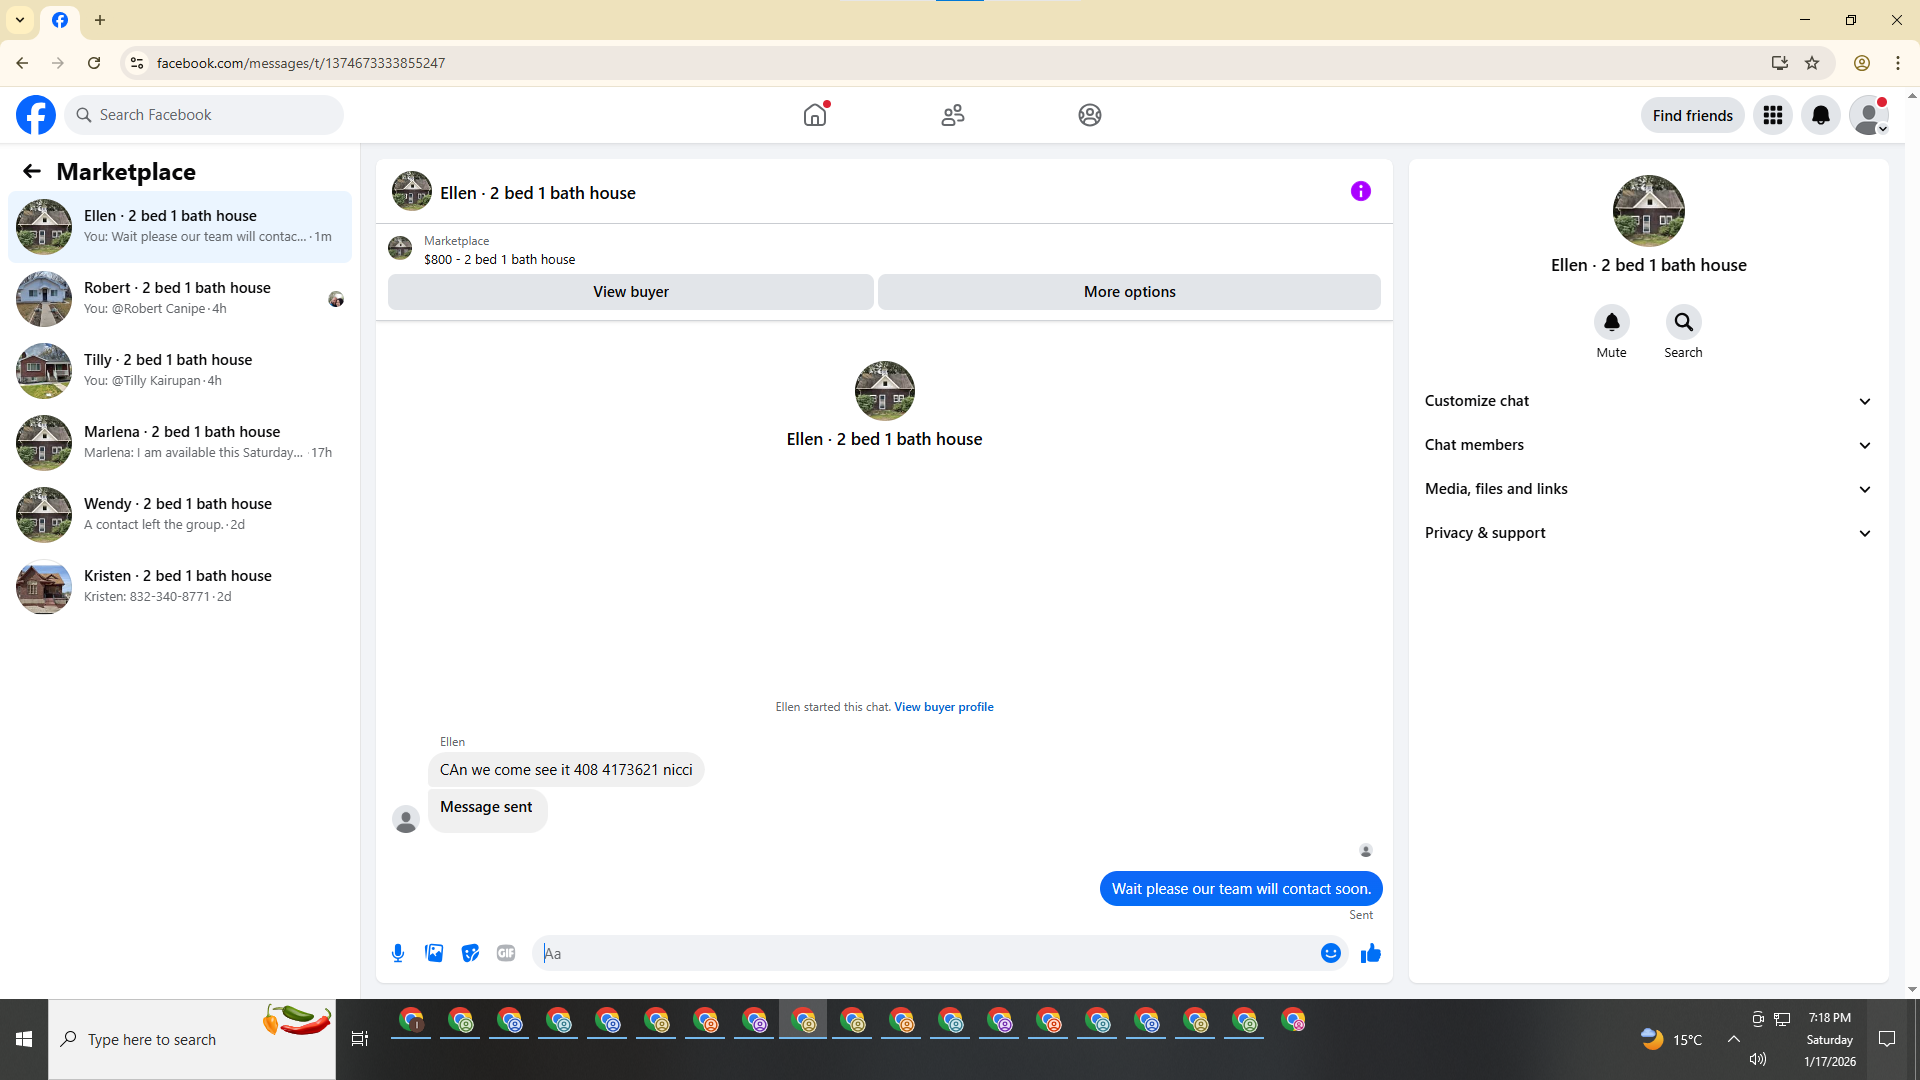Expand the Chat members section
The width and height of the screenshot is (1920, 1080).
(x=1648, y=445)
